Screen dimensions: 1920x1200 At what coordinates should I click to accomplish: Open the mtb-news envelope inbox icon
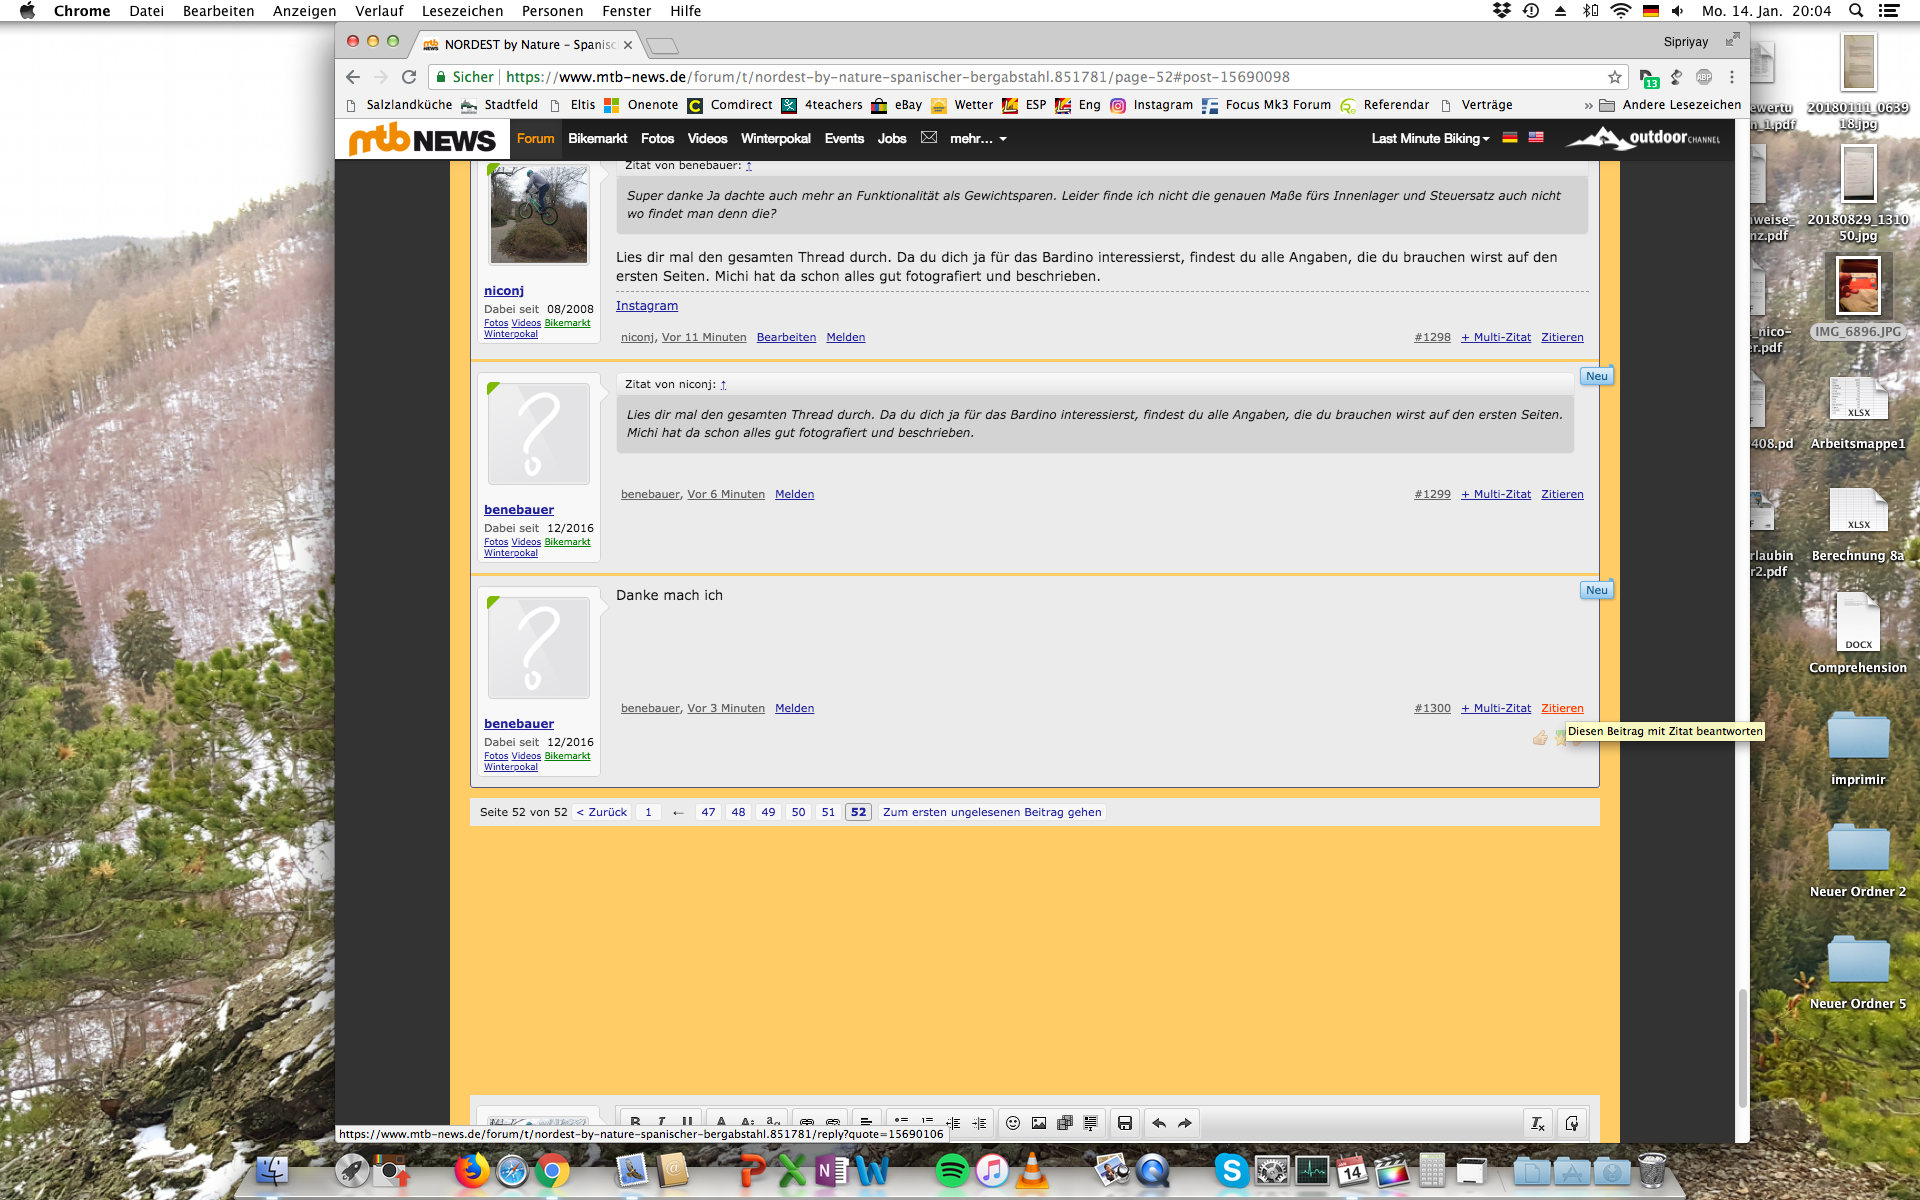click(x=929, y=138)
